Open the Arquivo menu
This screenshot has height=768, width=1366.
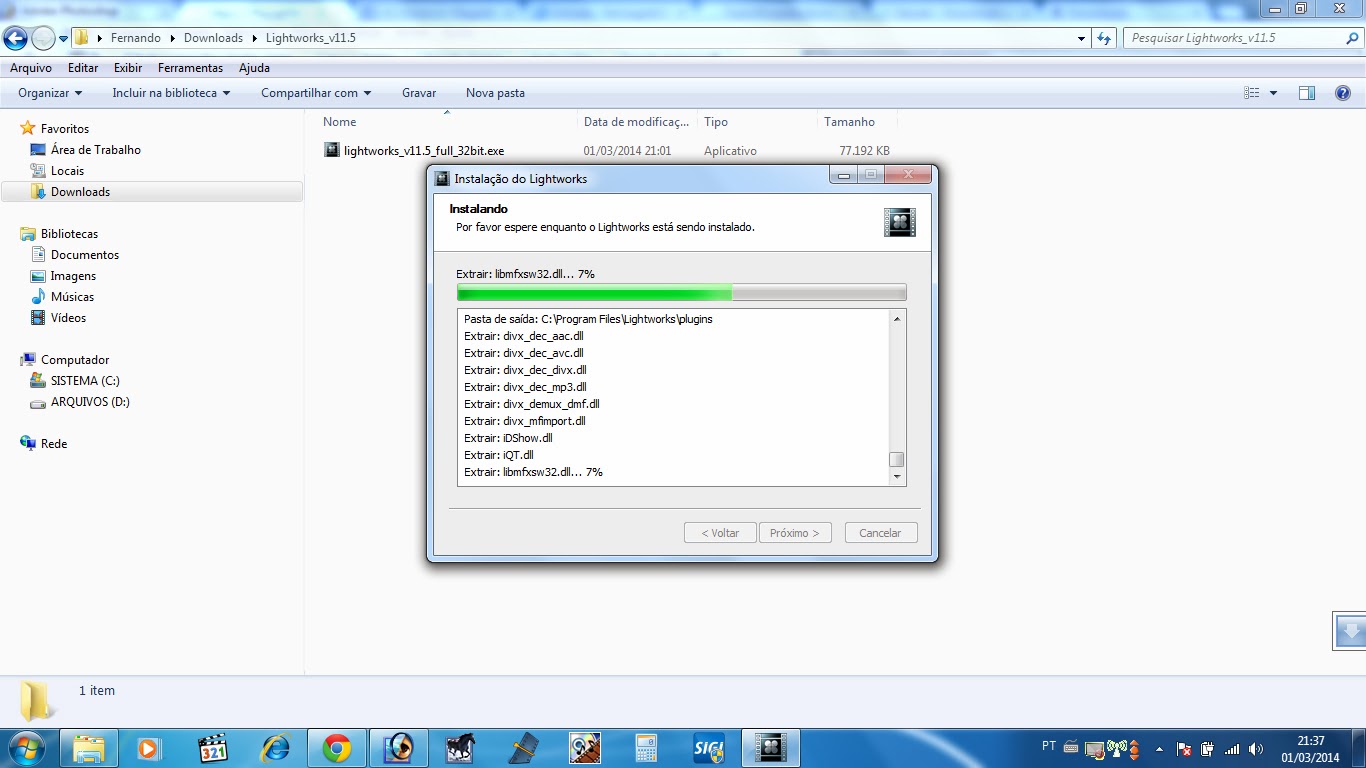(31, 68)
